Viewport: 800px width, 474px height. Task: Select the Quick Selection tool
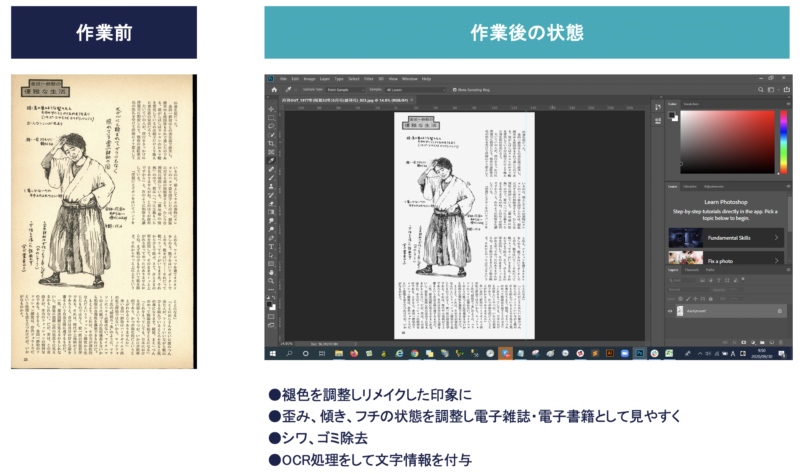[271, 135]
